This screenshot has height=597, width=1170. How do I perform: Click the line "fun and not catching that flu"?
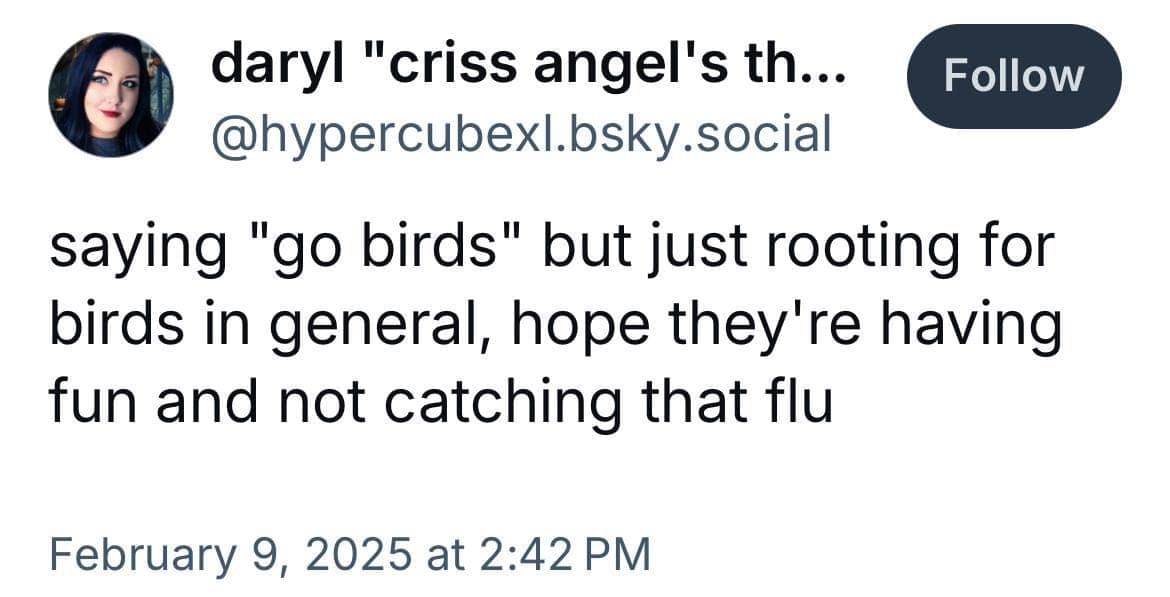(440, 399)
